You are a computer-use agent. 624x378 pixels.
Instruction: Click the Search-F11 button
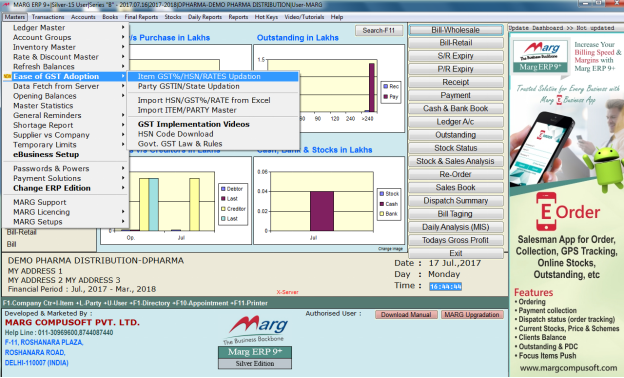click(378, 31)
